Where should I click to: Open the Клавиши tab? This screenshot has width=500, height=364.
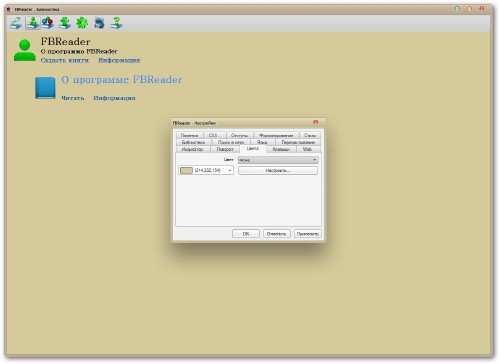click(281, 149)
